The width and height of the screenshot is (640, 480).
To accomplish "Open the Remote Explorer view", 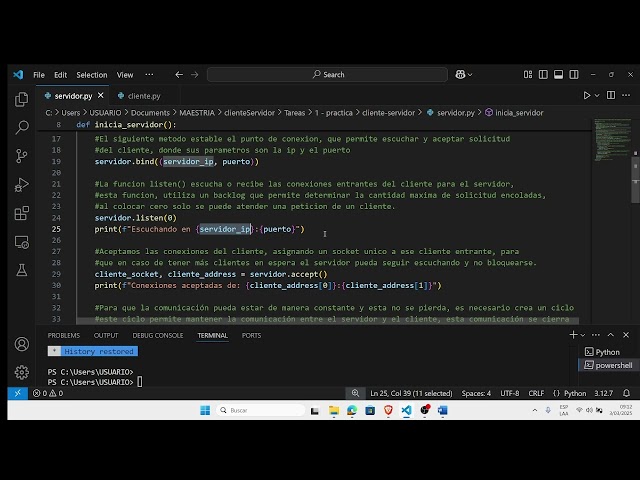I will point(21,242).
